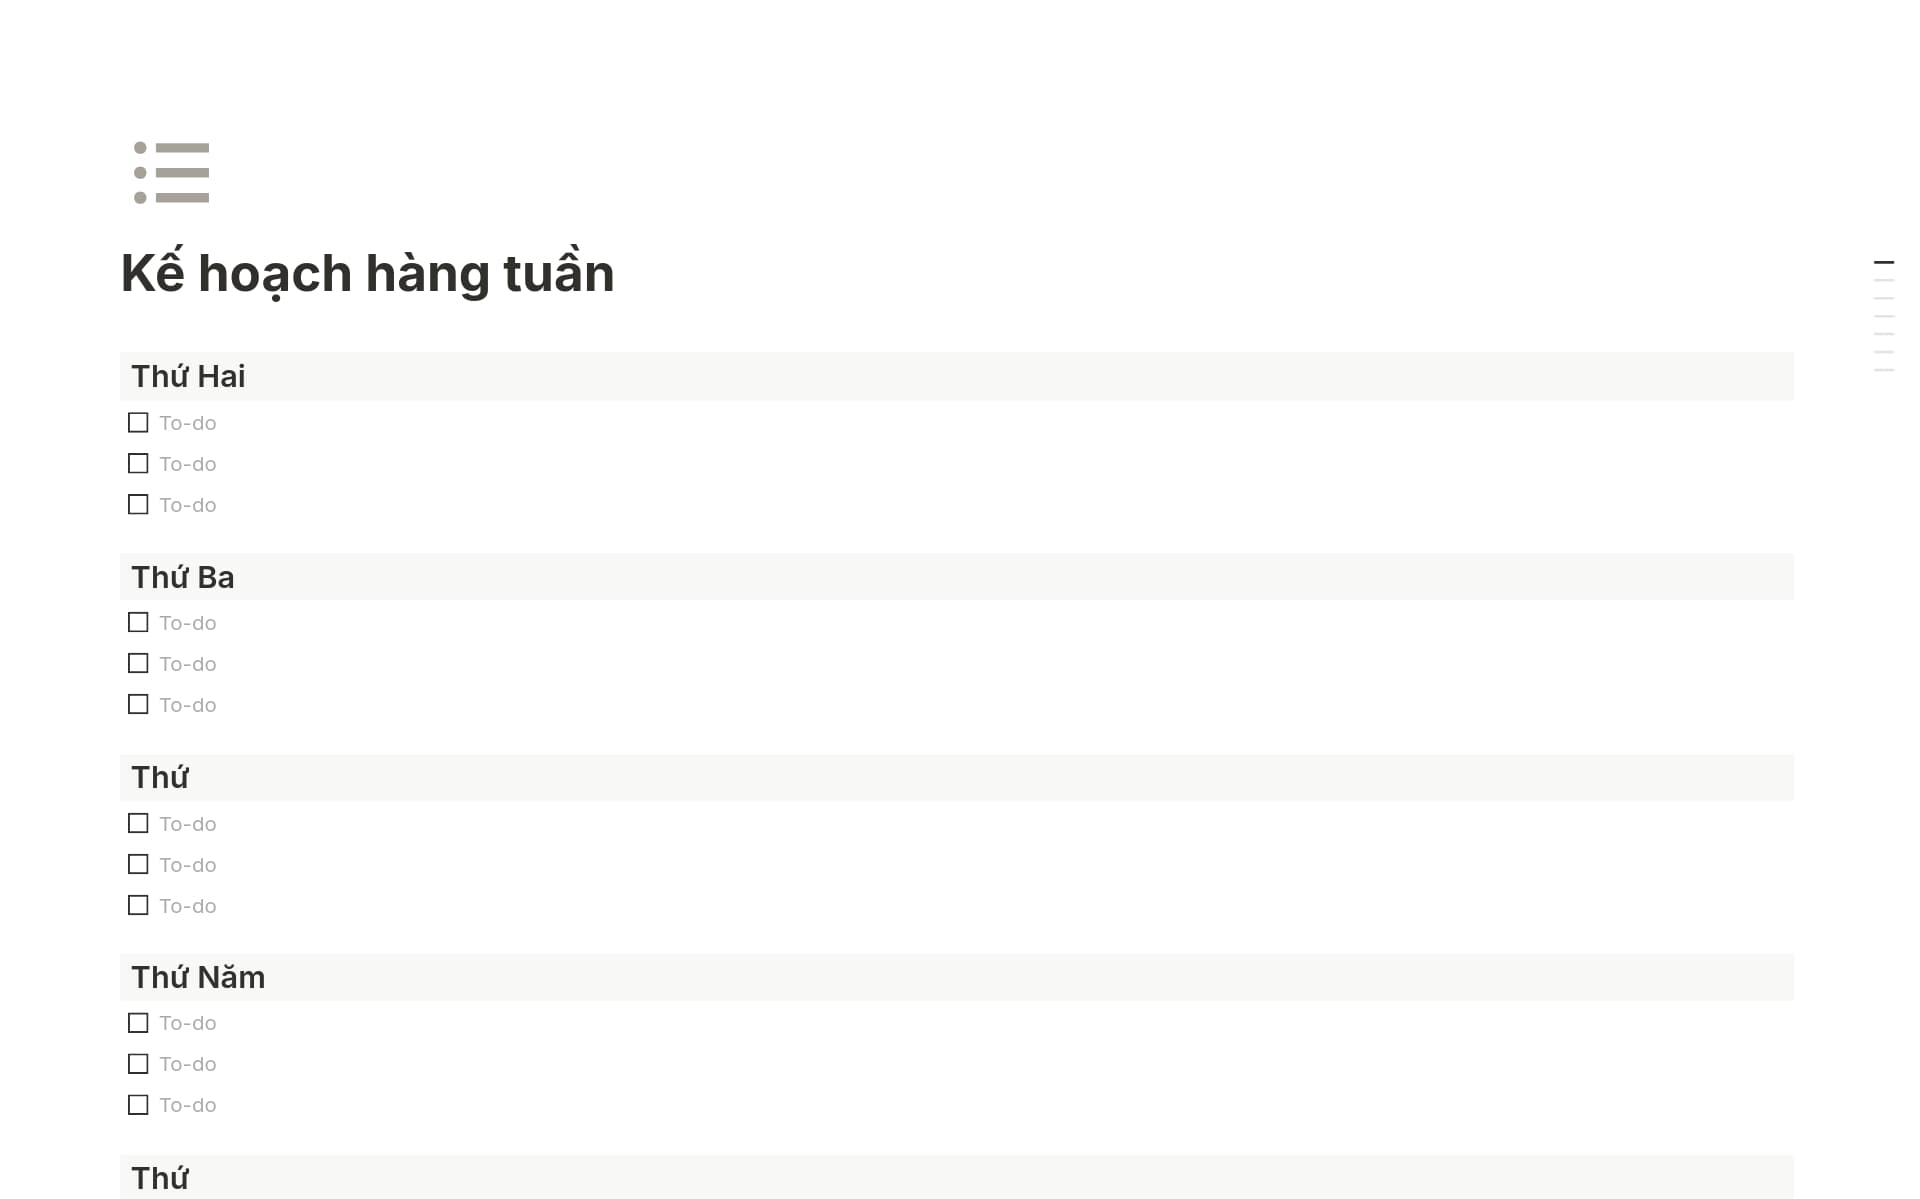Viewport: 1920px width, 1199px height.
Task: Tick the last To-do checkbox under Thứ Ba
Action: (x=138, y=705)
